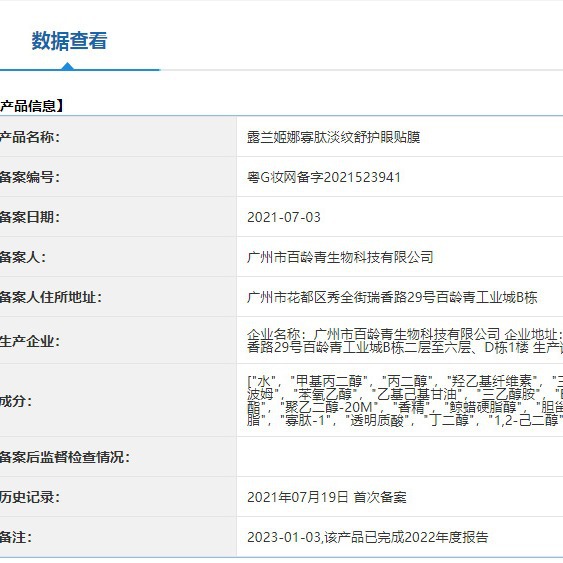Select the ingredients list starting with 水
This screenshot has width=563, height=563.
tap(405, 400)
